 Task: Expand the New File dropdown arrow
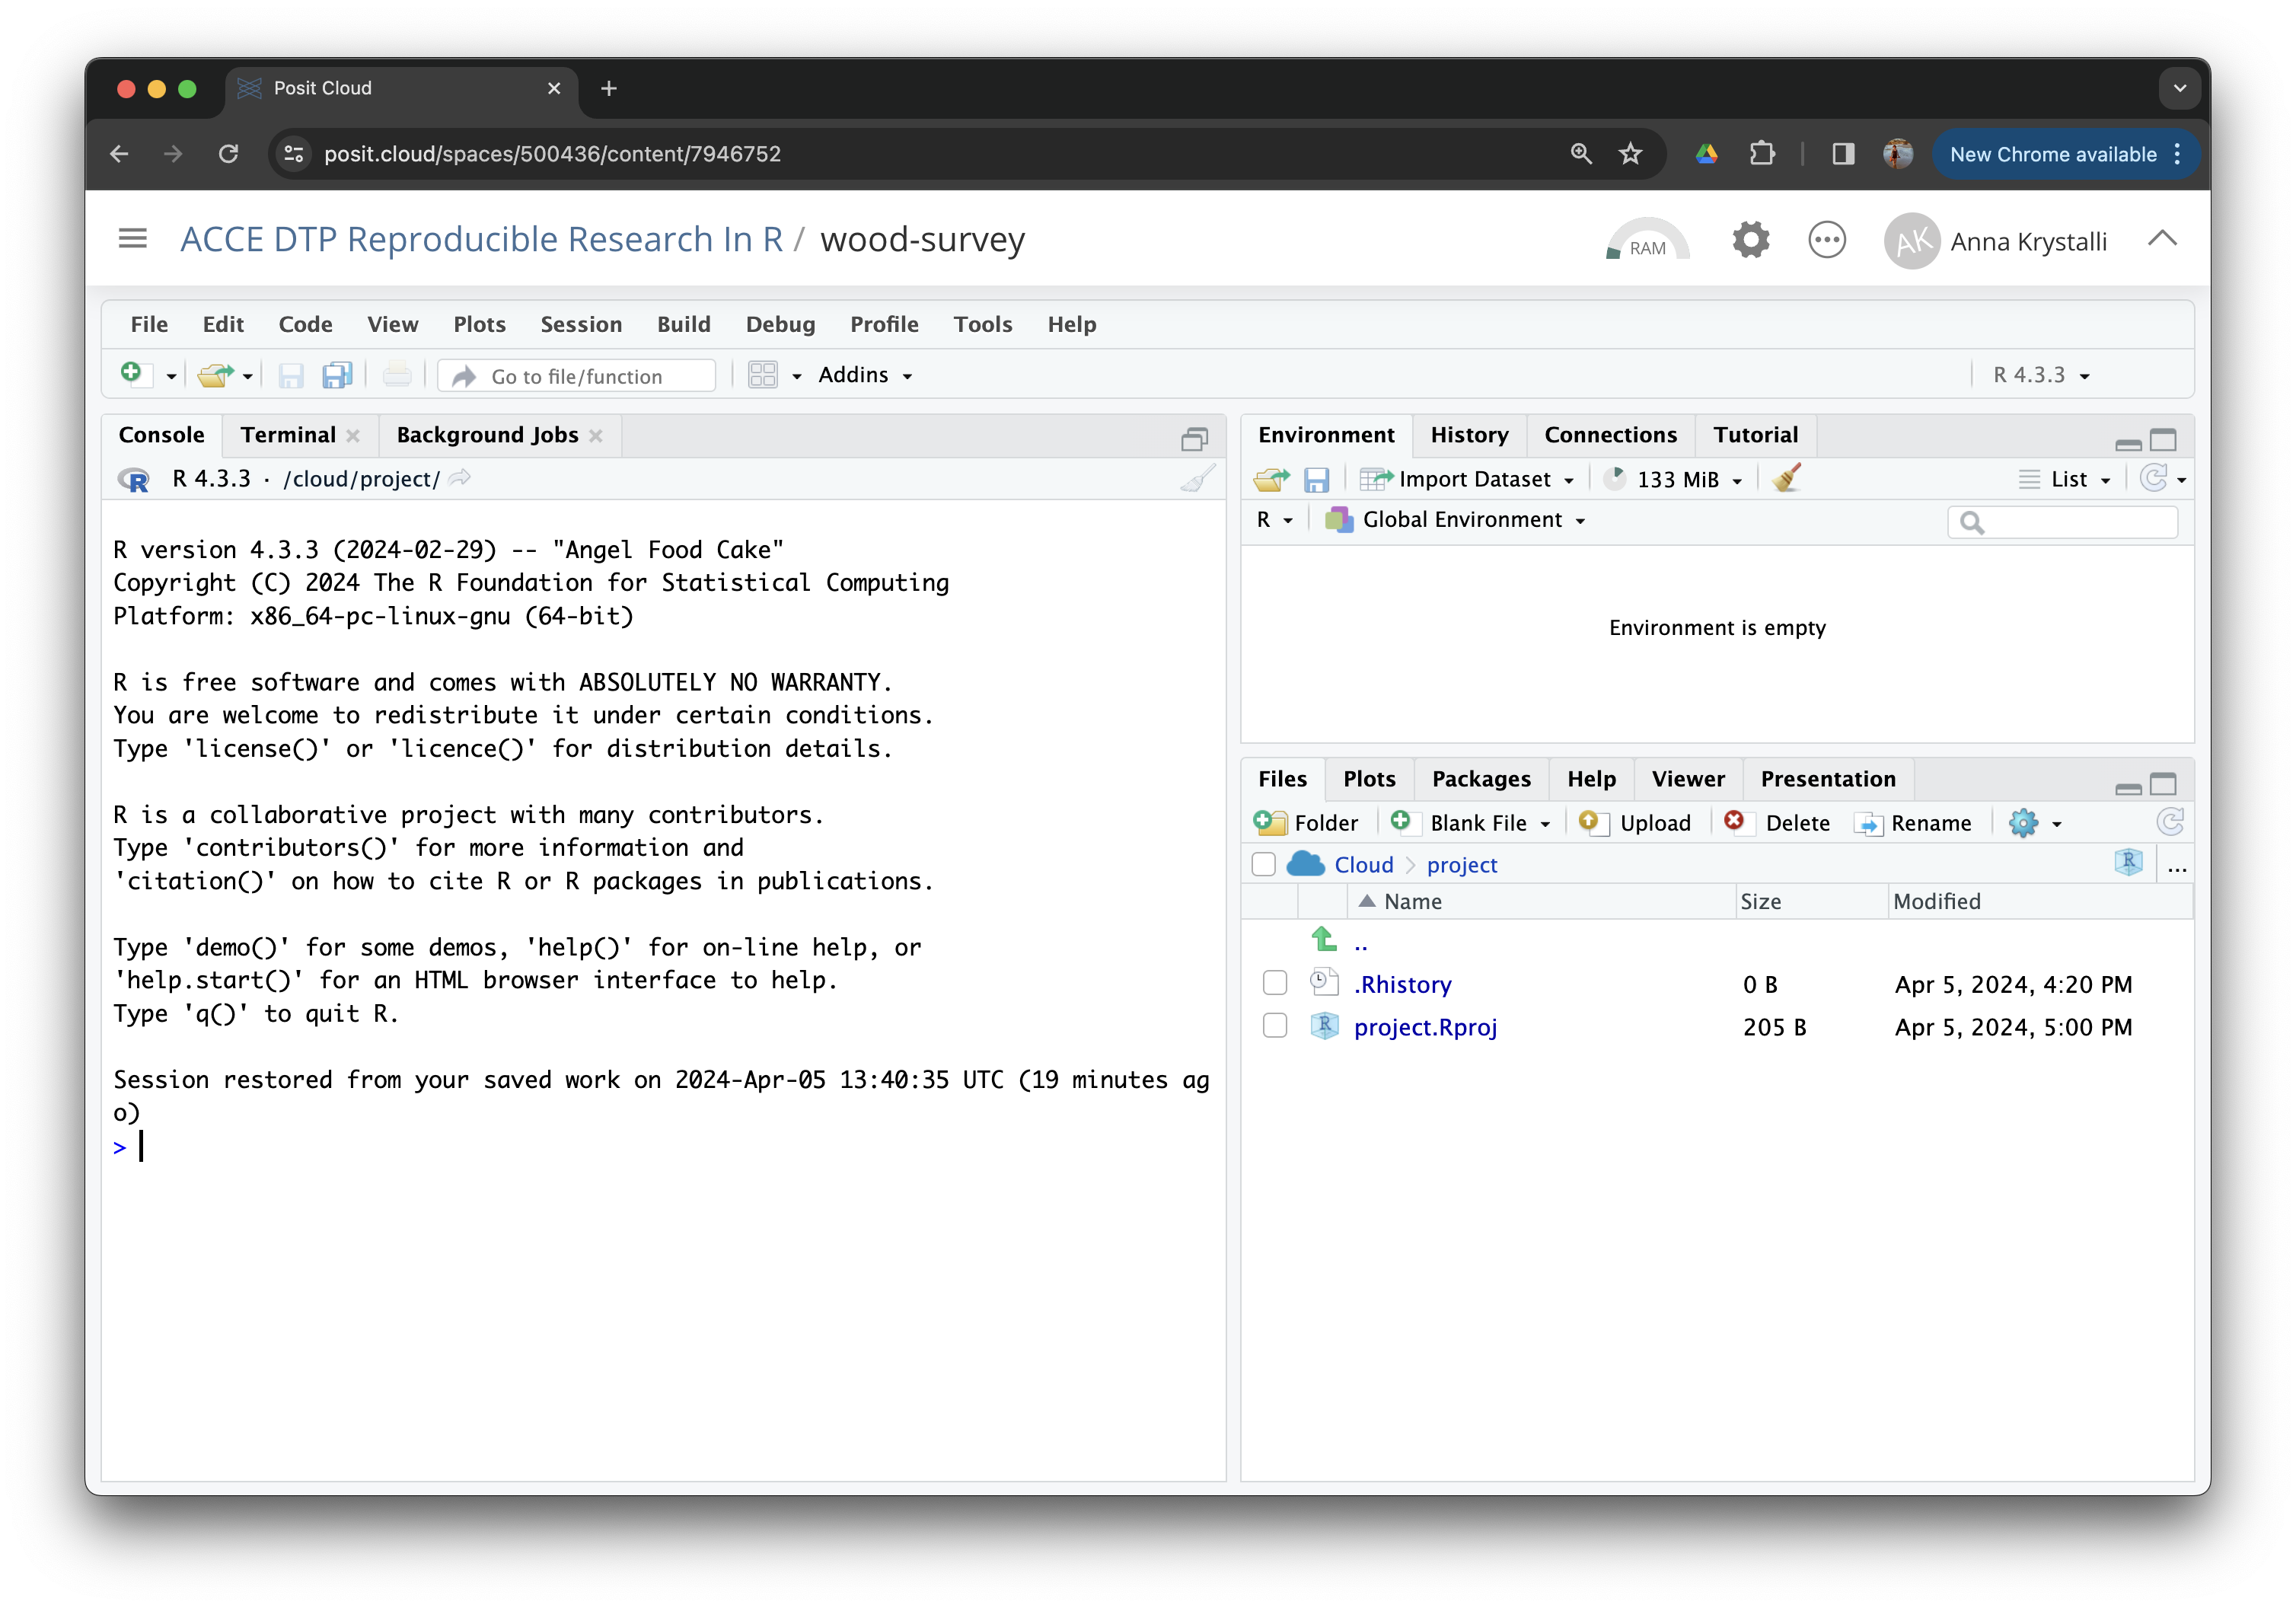pos(171,377)
